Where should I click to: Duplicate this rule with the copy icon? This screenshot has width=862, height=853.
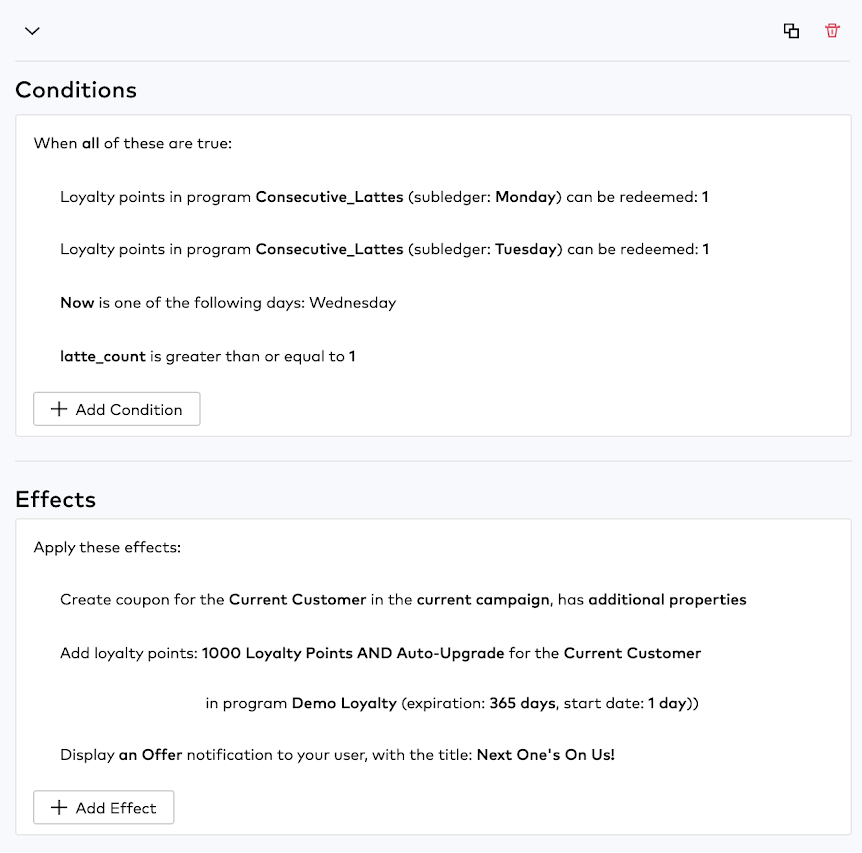coord(791,31)
